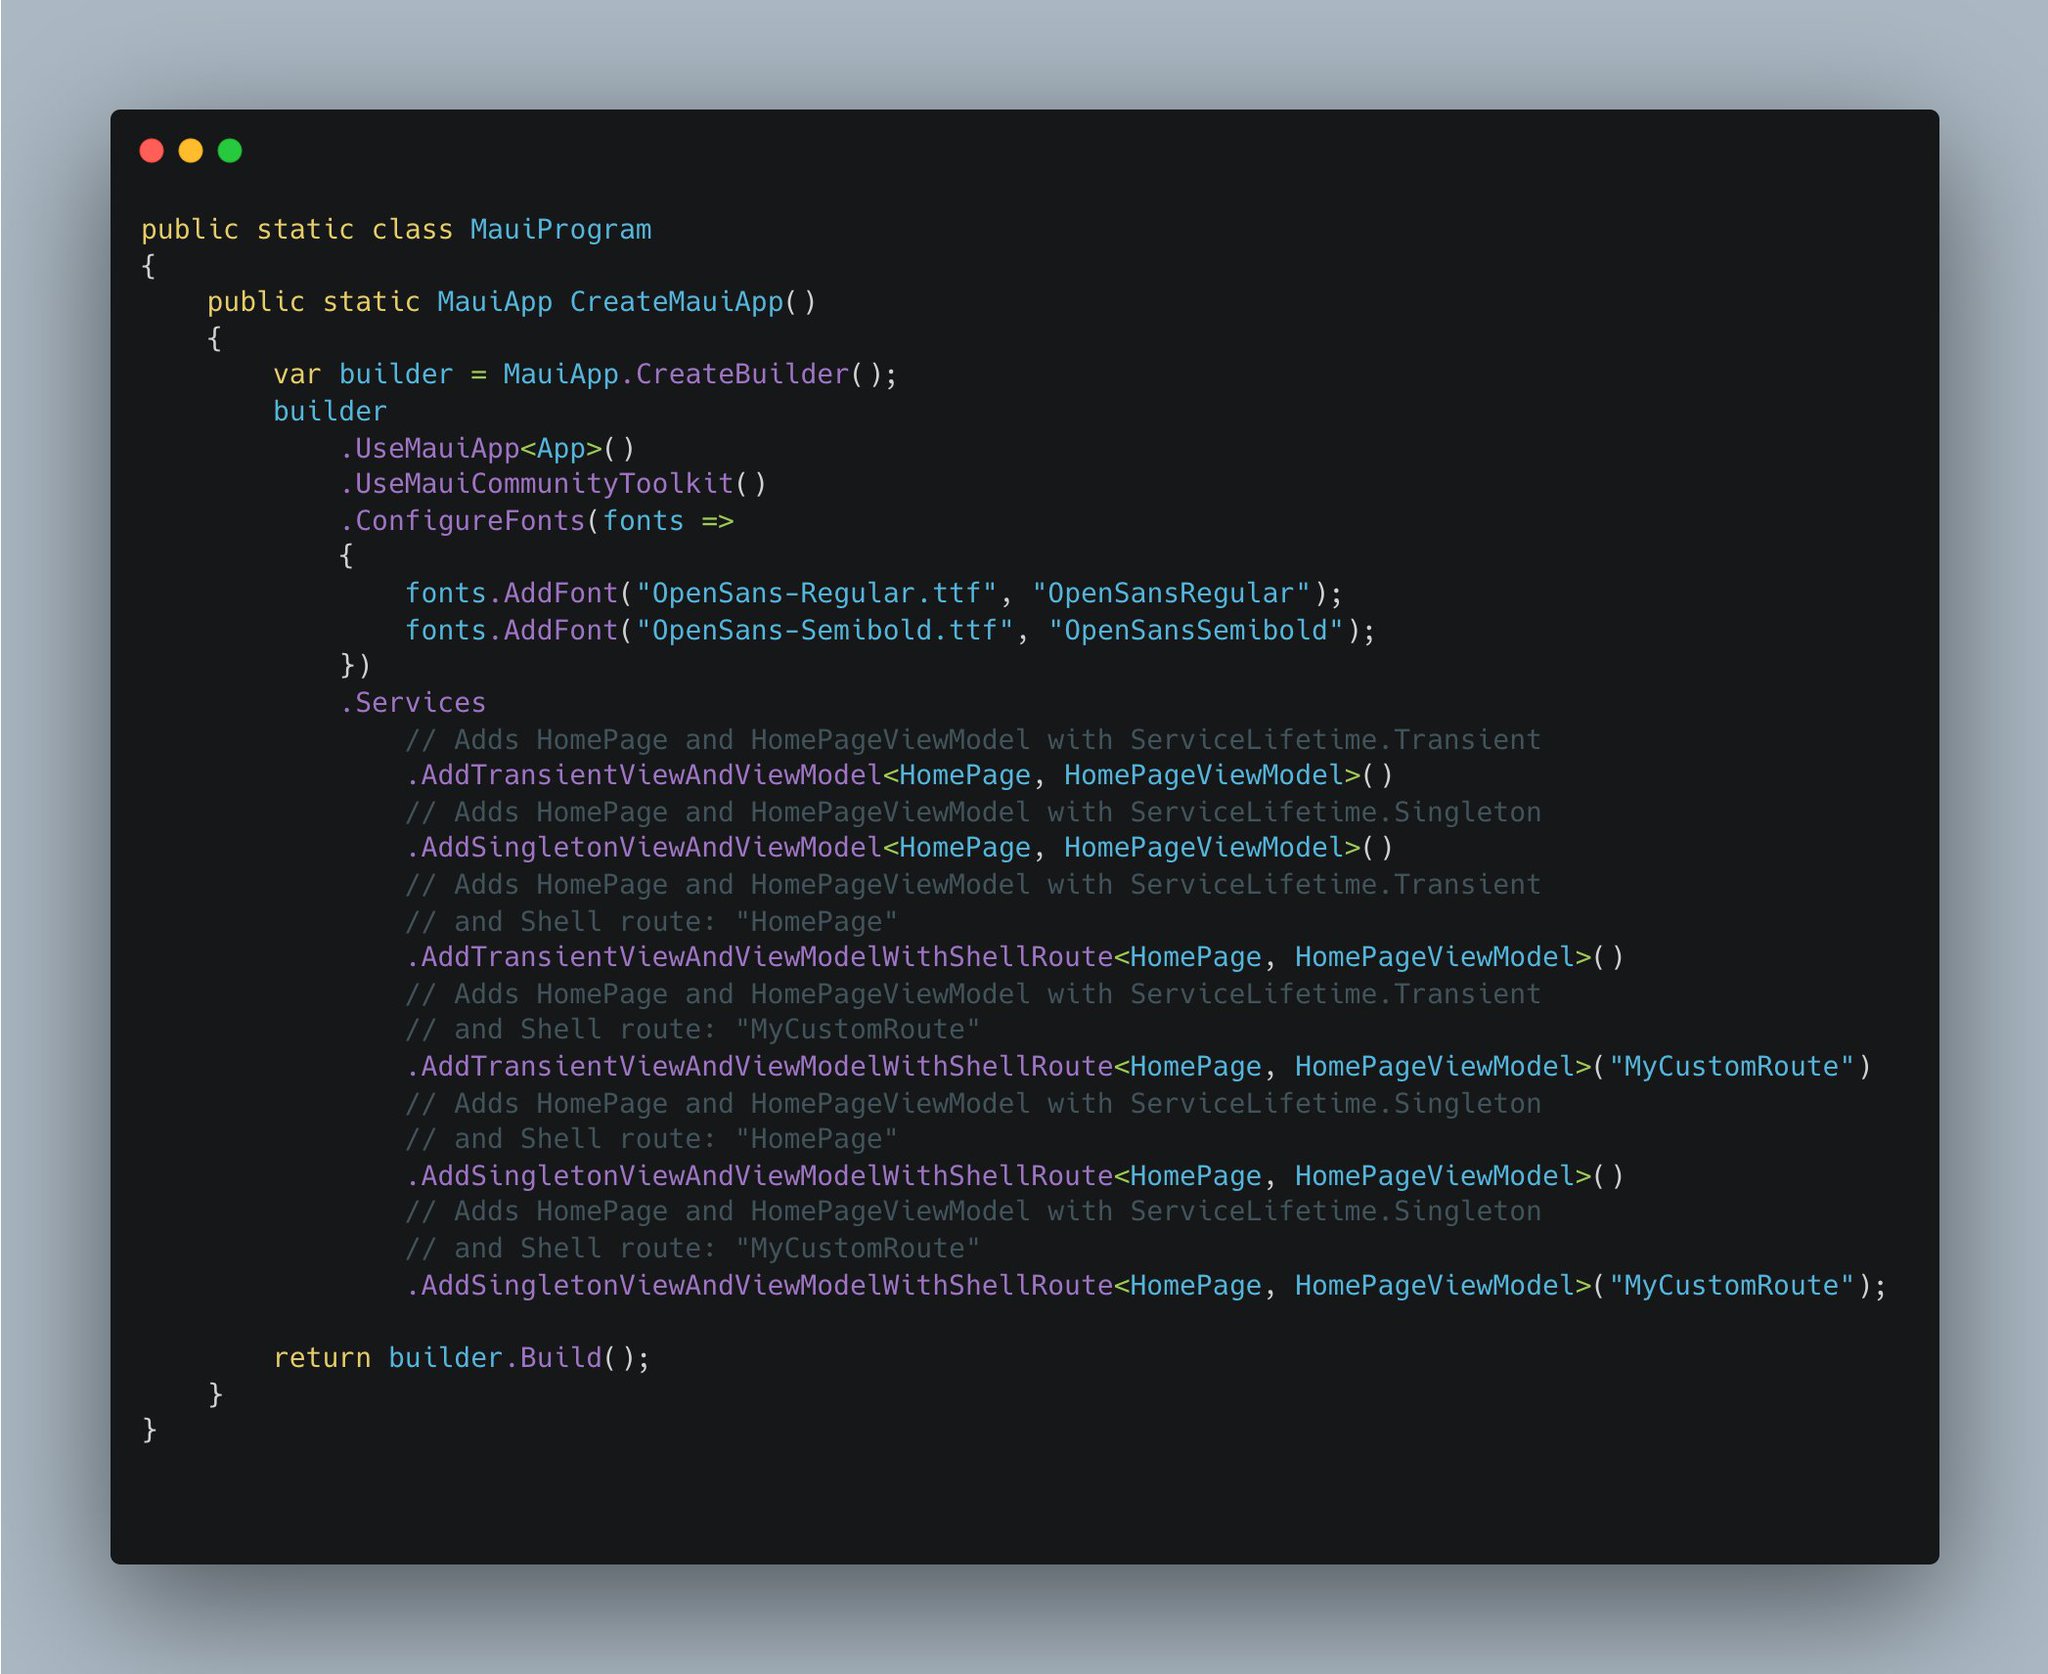This screenshot has width=2048, height=1674.
Task: Click the yellow minimize dot
Action: 191,150
